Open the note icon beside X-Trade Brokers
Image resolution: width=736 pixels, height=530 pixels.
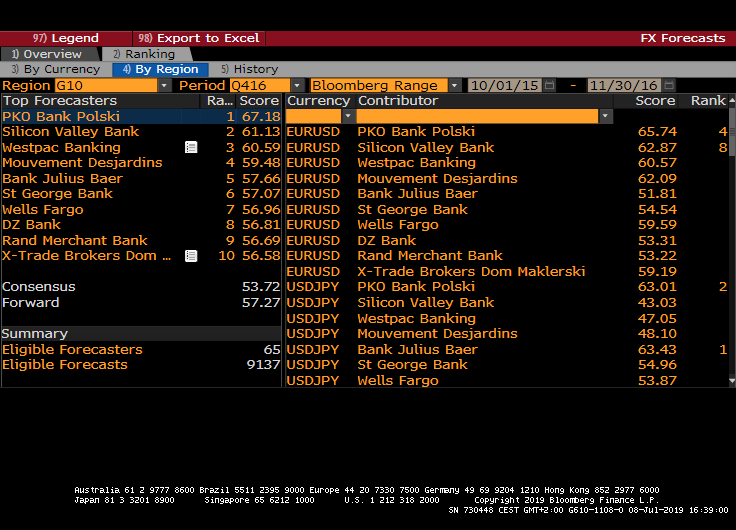coord(191,256)
